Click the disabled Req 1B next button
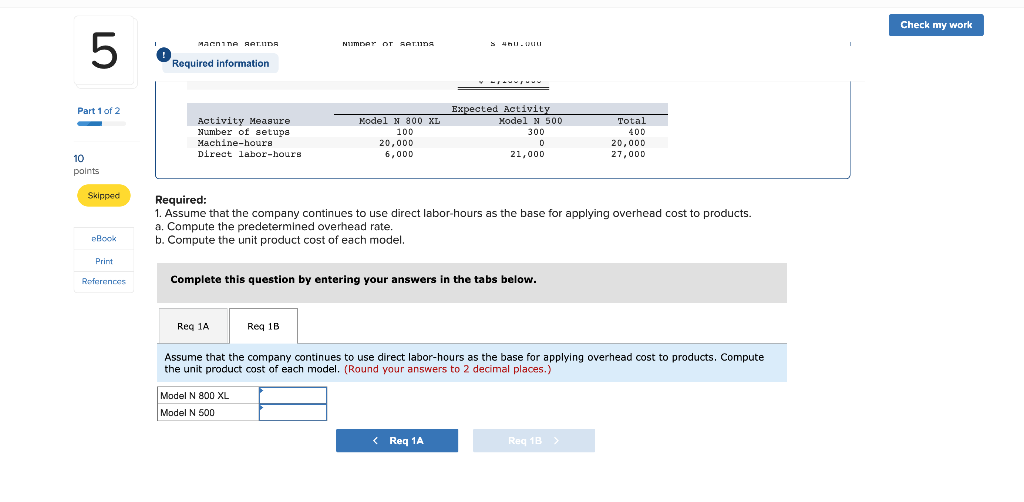 click(534, 441)
